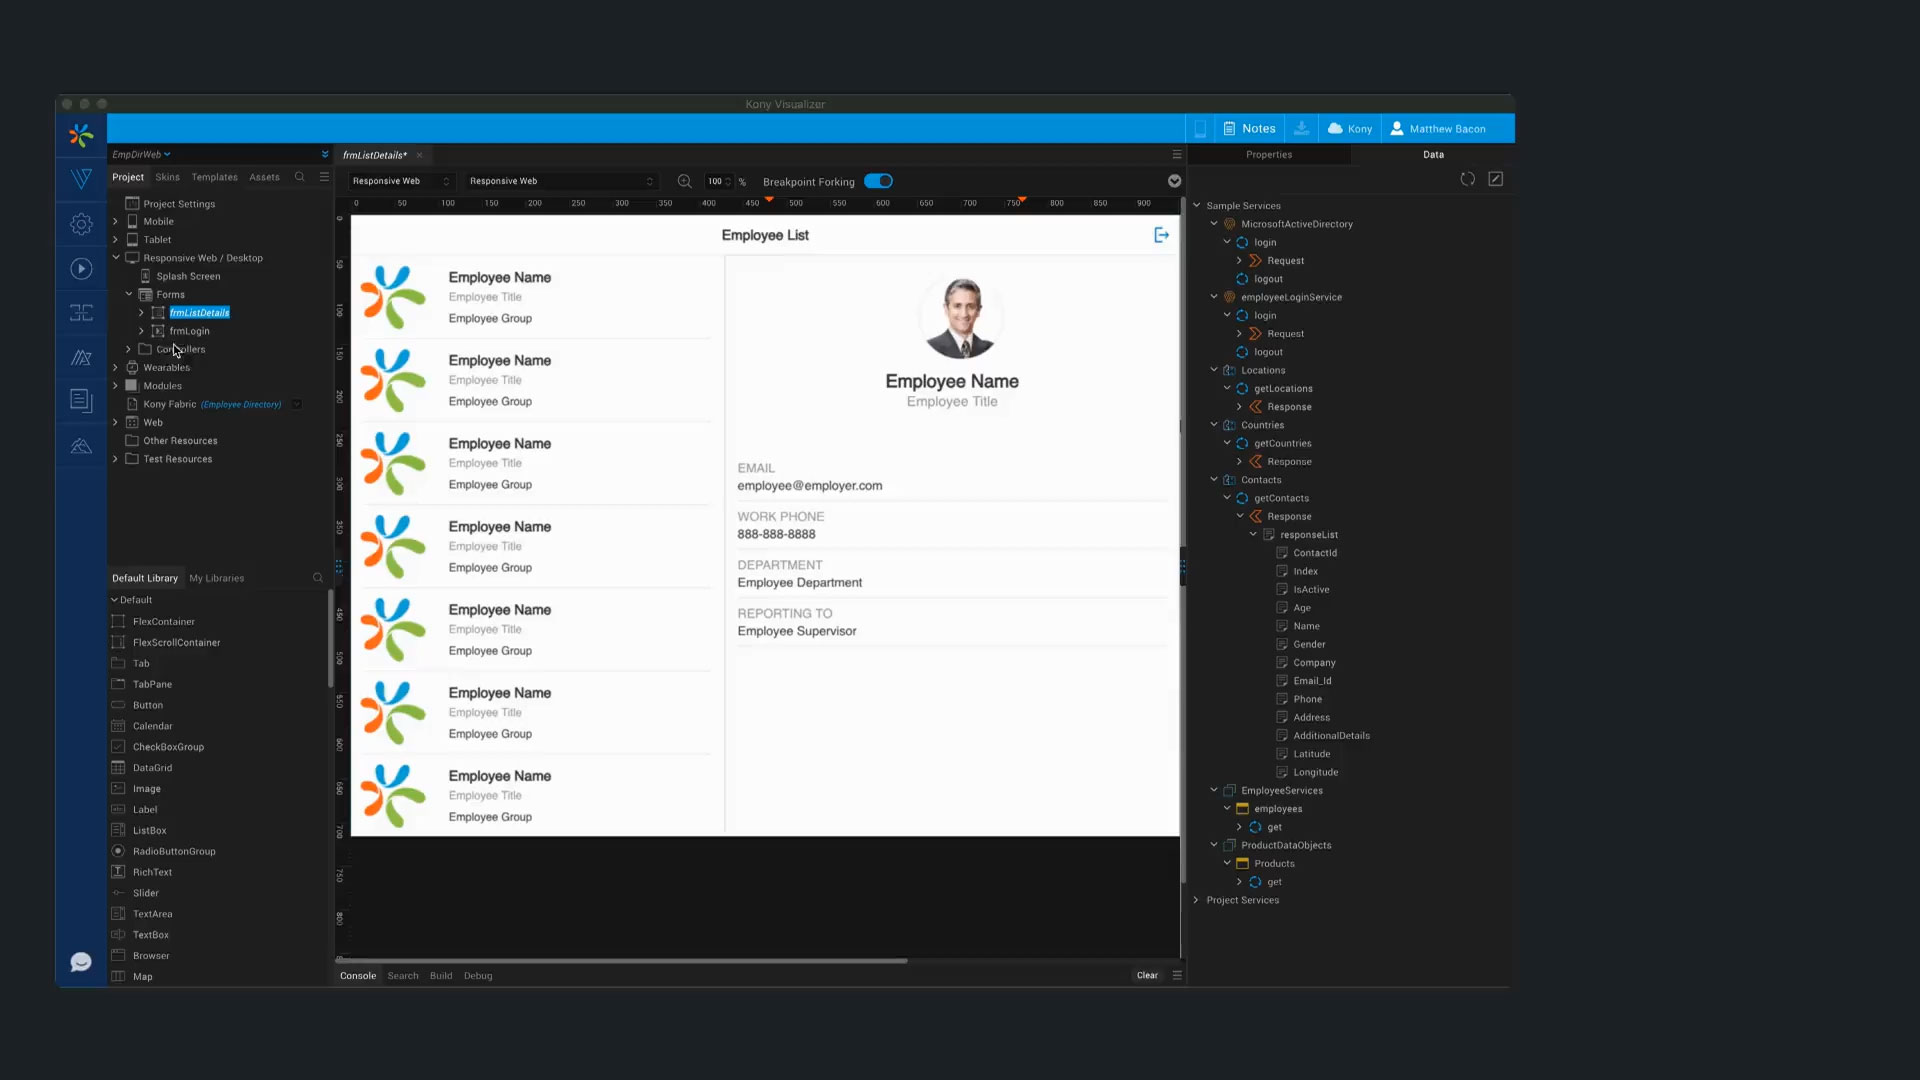Click the download icon in top bar
The image size is (1920, 1080).
(1301, 129)
